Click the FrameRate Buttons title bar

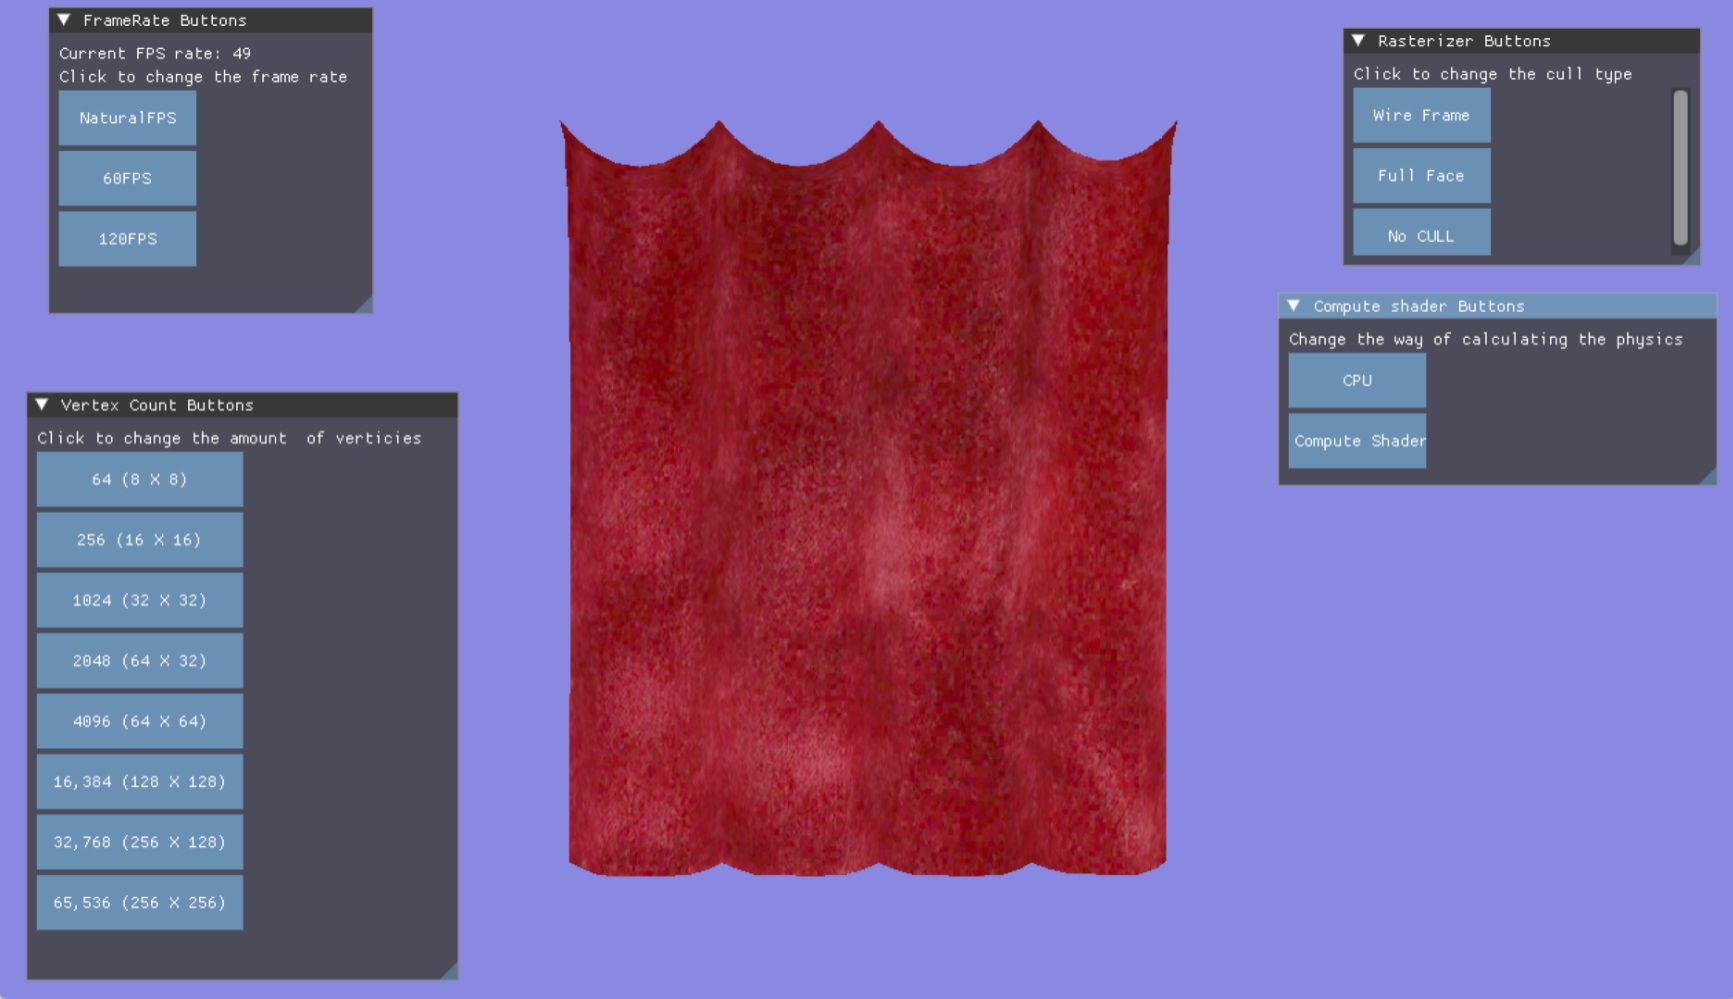(x=211, y=20)
